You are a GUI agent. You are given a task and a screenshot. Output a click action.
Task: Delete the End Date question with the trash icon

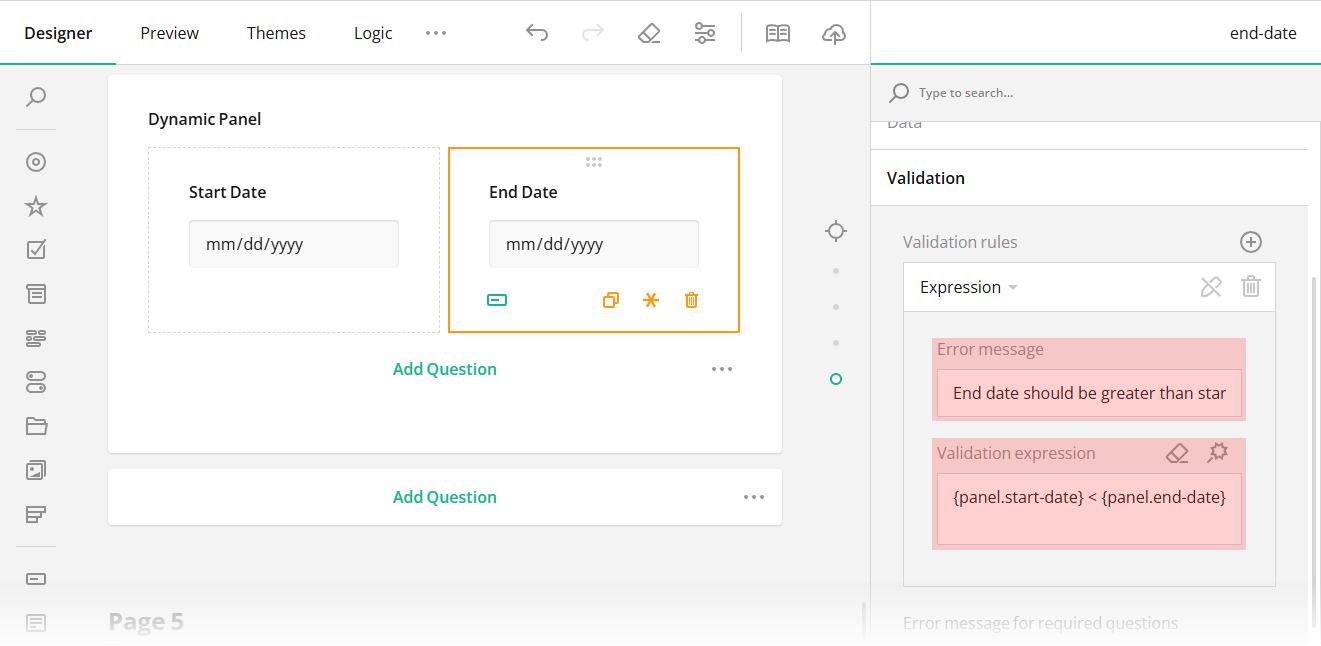(691, 299)
